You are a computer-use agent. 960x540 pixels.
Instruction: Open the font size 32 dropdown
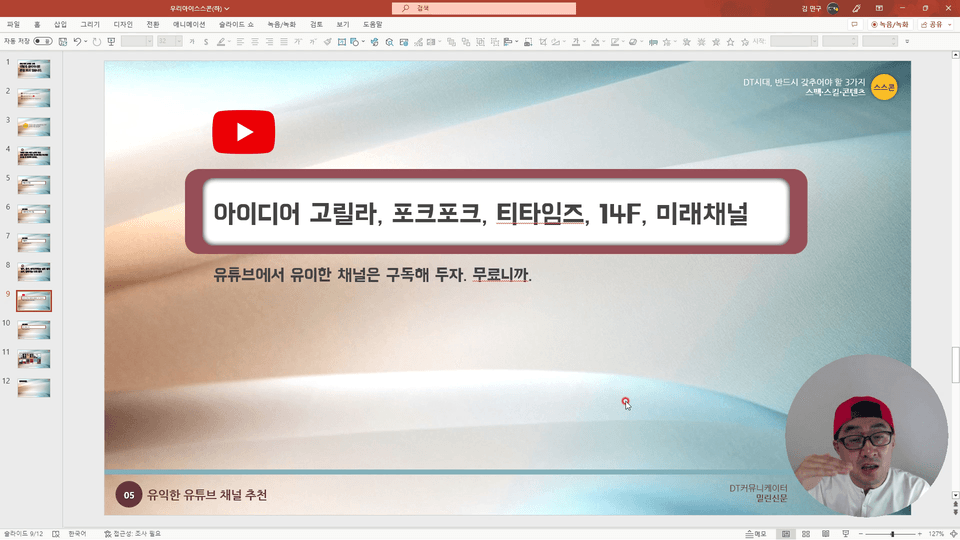point(179,42)
